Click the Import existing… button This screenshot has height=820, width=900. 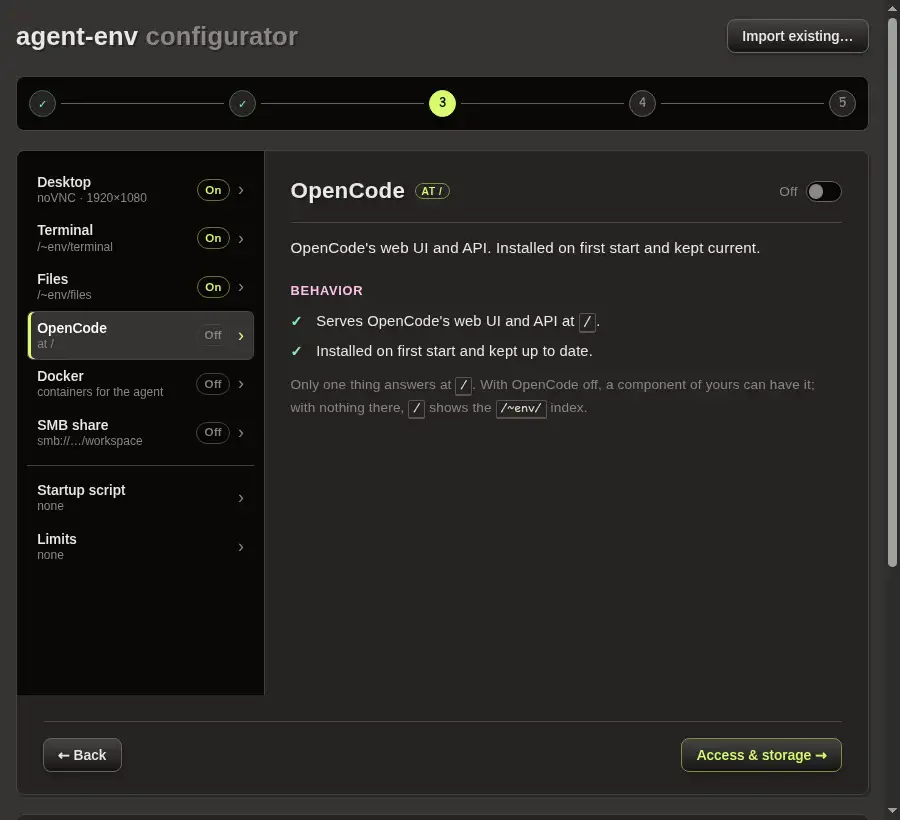797,36
